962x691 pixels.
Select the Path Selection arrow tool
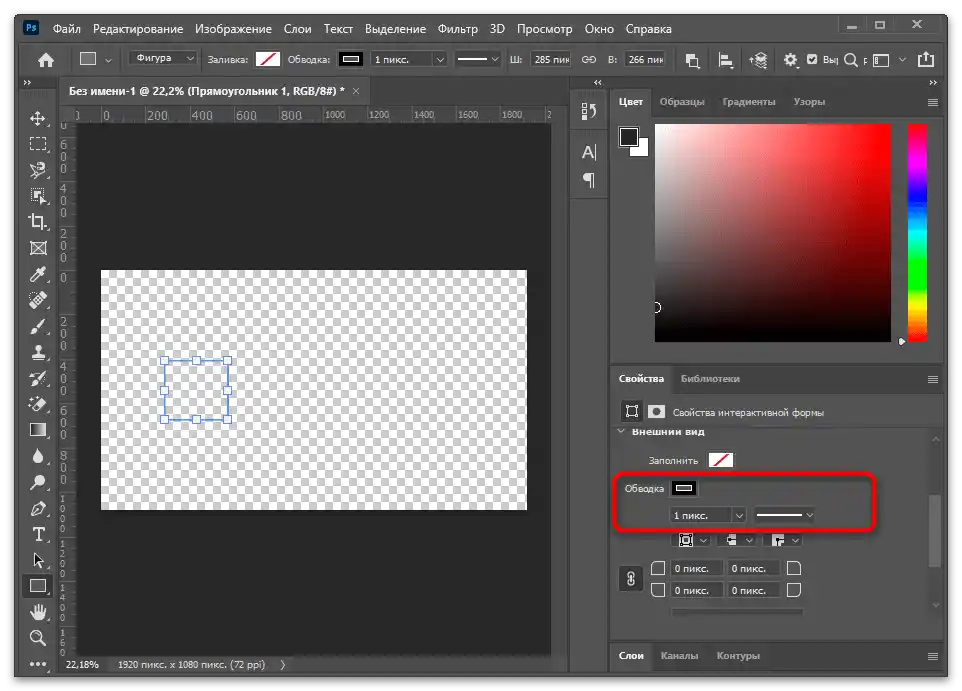(38, 560)
